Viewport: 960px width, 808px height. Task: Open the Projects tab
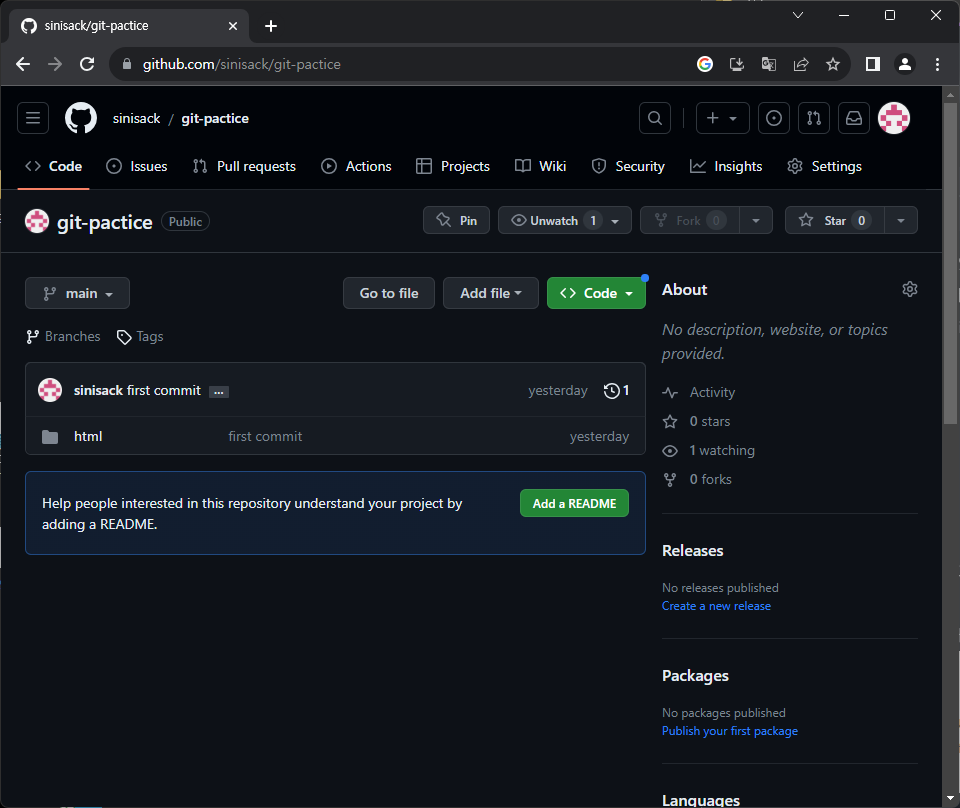click(453, 166)
